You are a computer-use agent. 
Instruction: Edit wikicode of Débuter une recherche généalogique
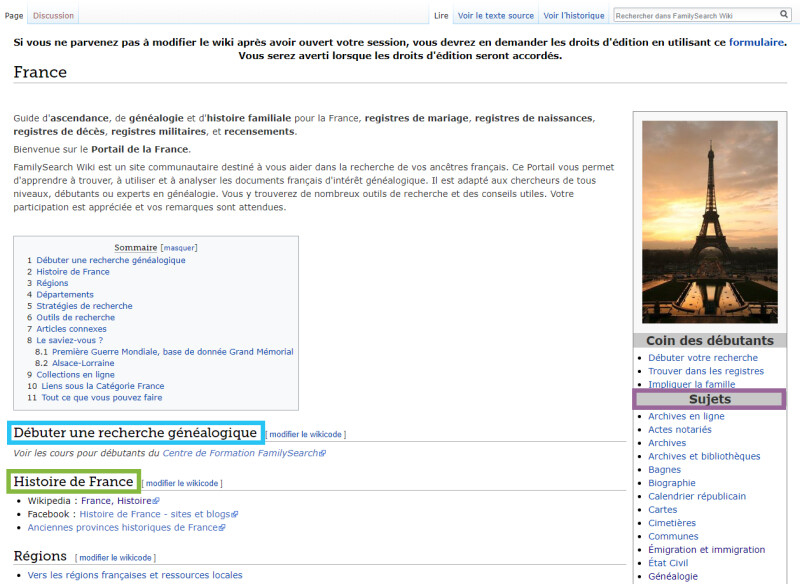306,435
